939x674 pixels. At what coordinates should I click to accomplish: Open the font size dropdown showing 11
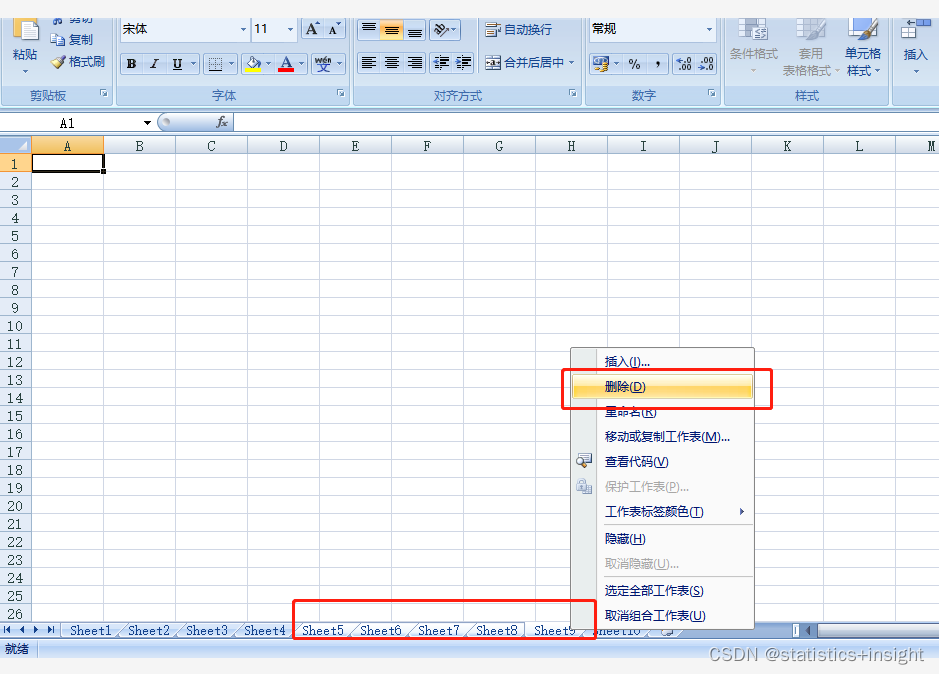(x=290, y=29)
